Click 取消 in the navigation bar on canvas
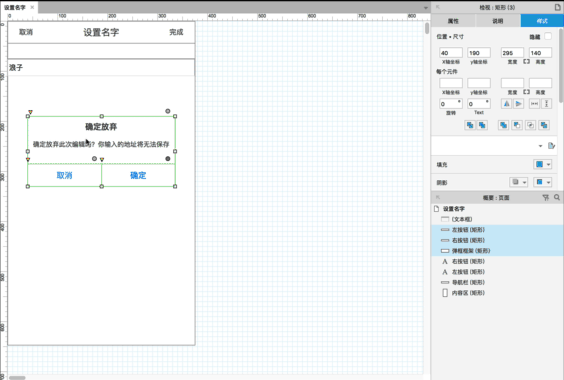This screenshot has width=564, height=380. click(26, 32)
